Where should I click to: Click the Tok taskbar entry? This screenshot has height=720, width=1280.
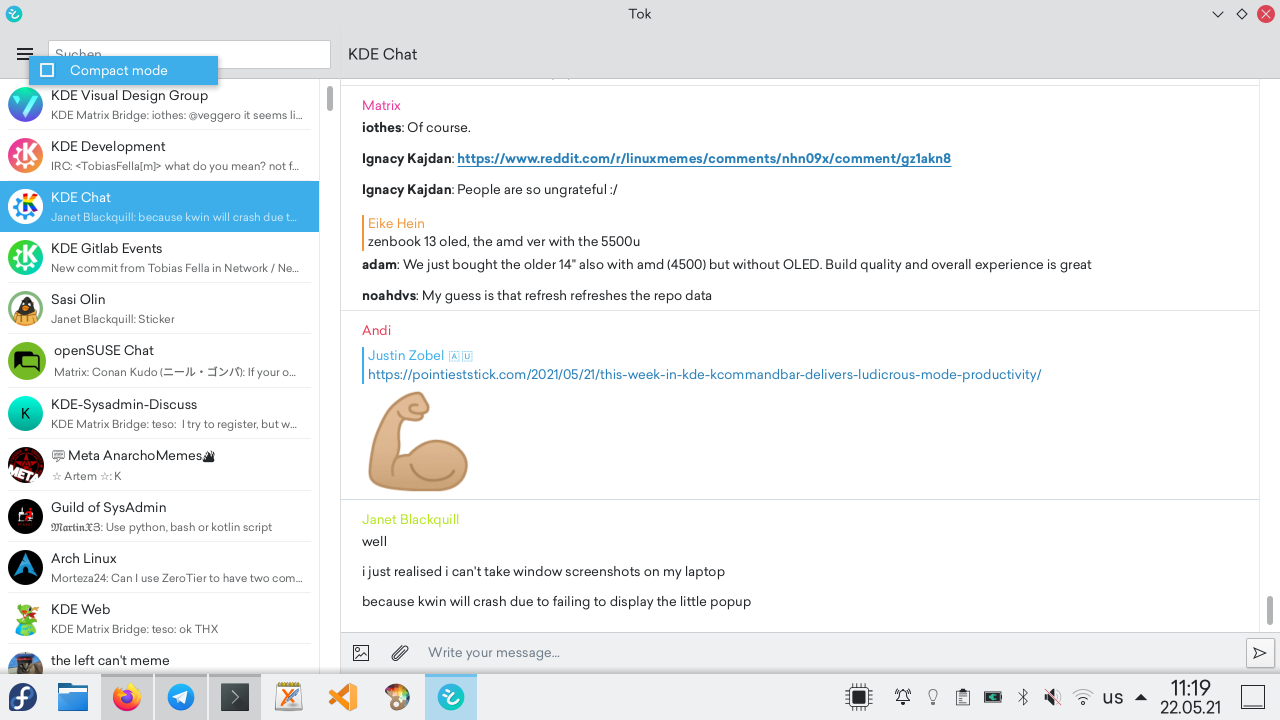point(451,697)
